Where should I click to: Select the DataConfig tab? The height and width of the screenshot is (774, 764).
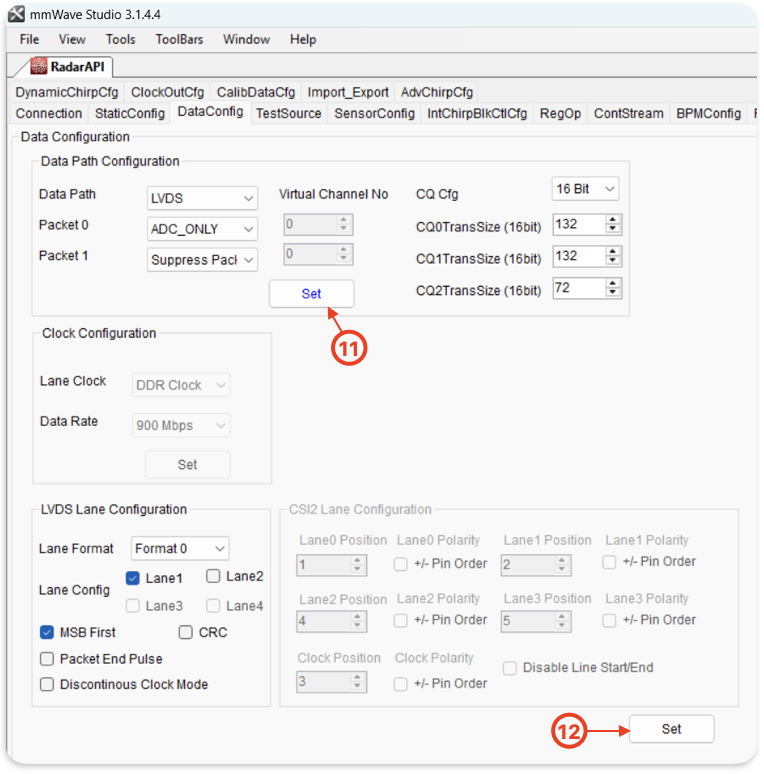pos(210,112)
